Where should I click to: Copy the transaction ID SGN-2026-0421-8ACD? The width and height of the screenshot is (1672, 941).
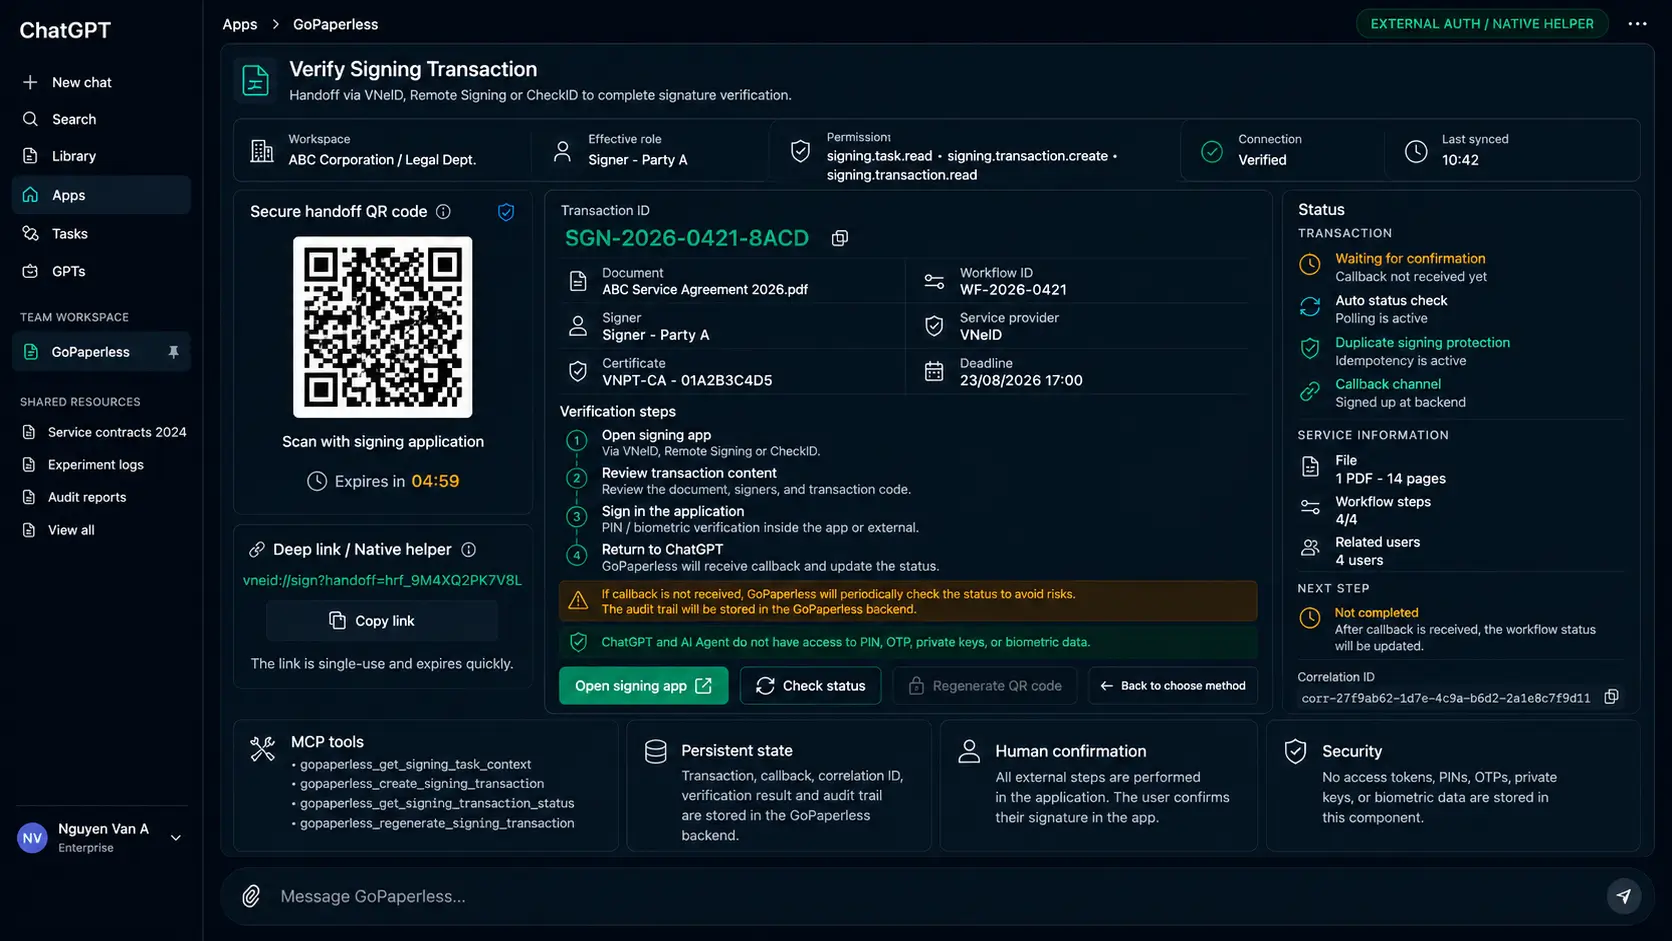840,238
